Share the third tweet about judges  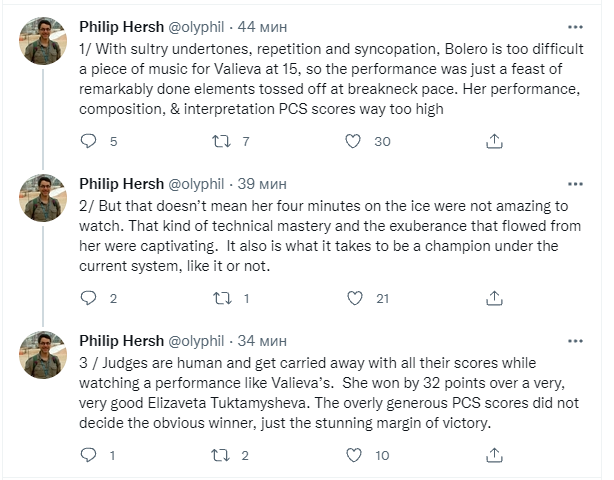[493, 455]
